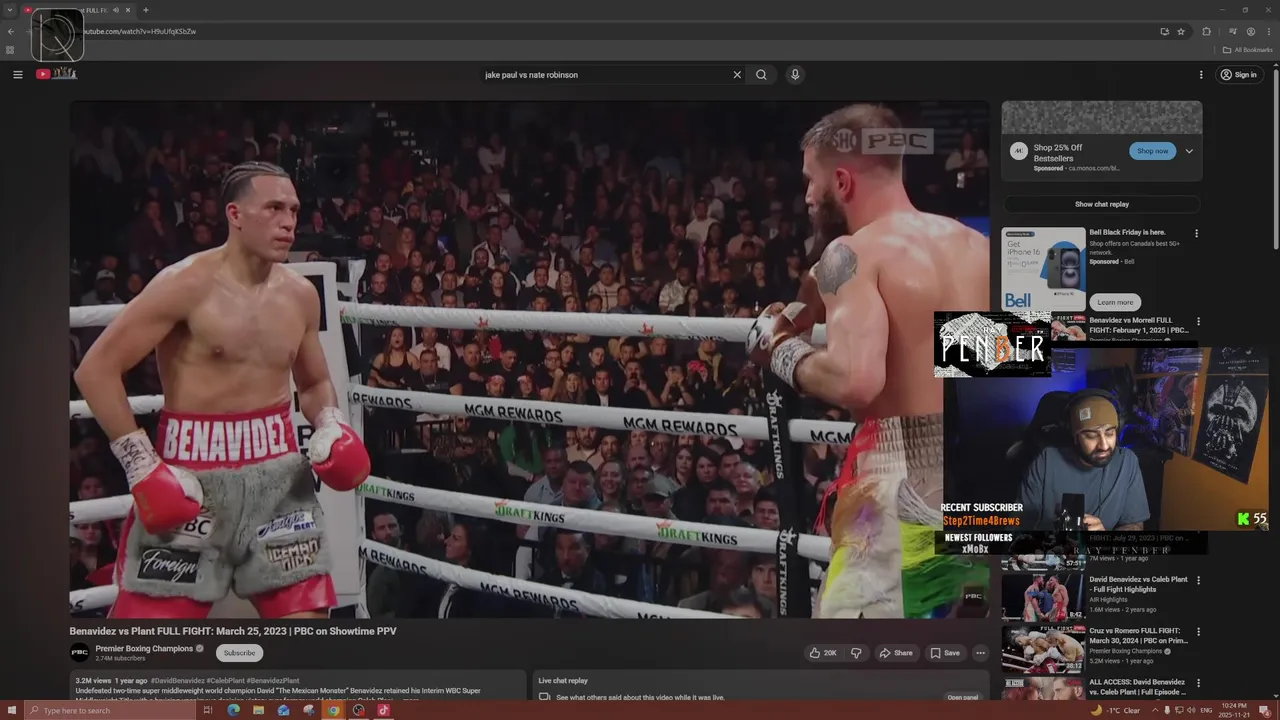The height and width of the screenshot is (720, 1280).
Task: Open Chrome three-dot menu
Action: point(1268,31)
